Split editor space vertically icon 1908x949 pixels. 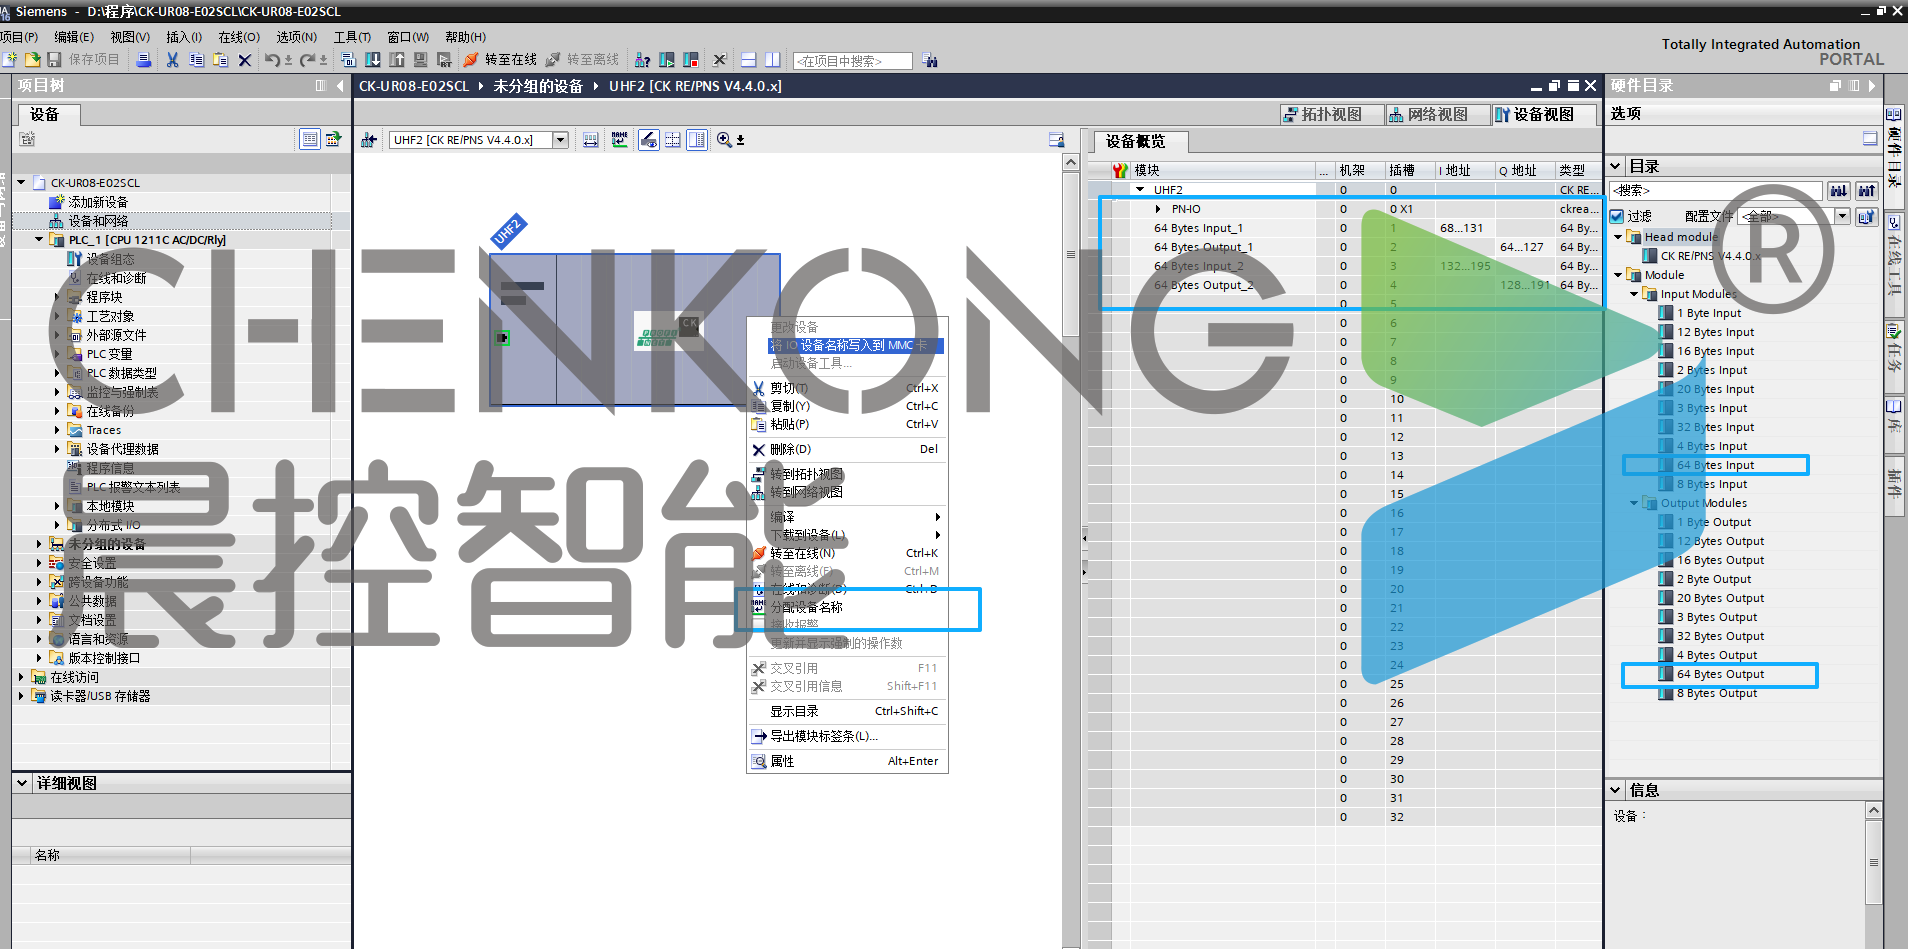click(772, 60)
